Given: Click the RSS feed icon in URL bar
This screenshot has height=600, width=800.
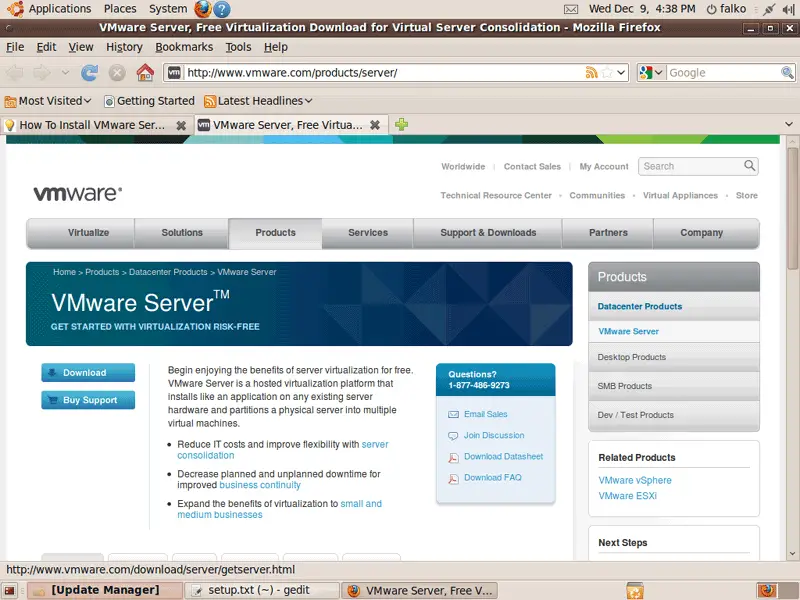Looking at the screenshot, I should tap(591, 72).
